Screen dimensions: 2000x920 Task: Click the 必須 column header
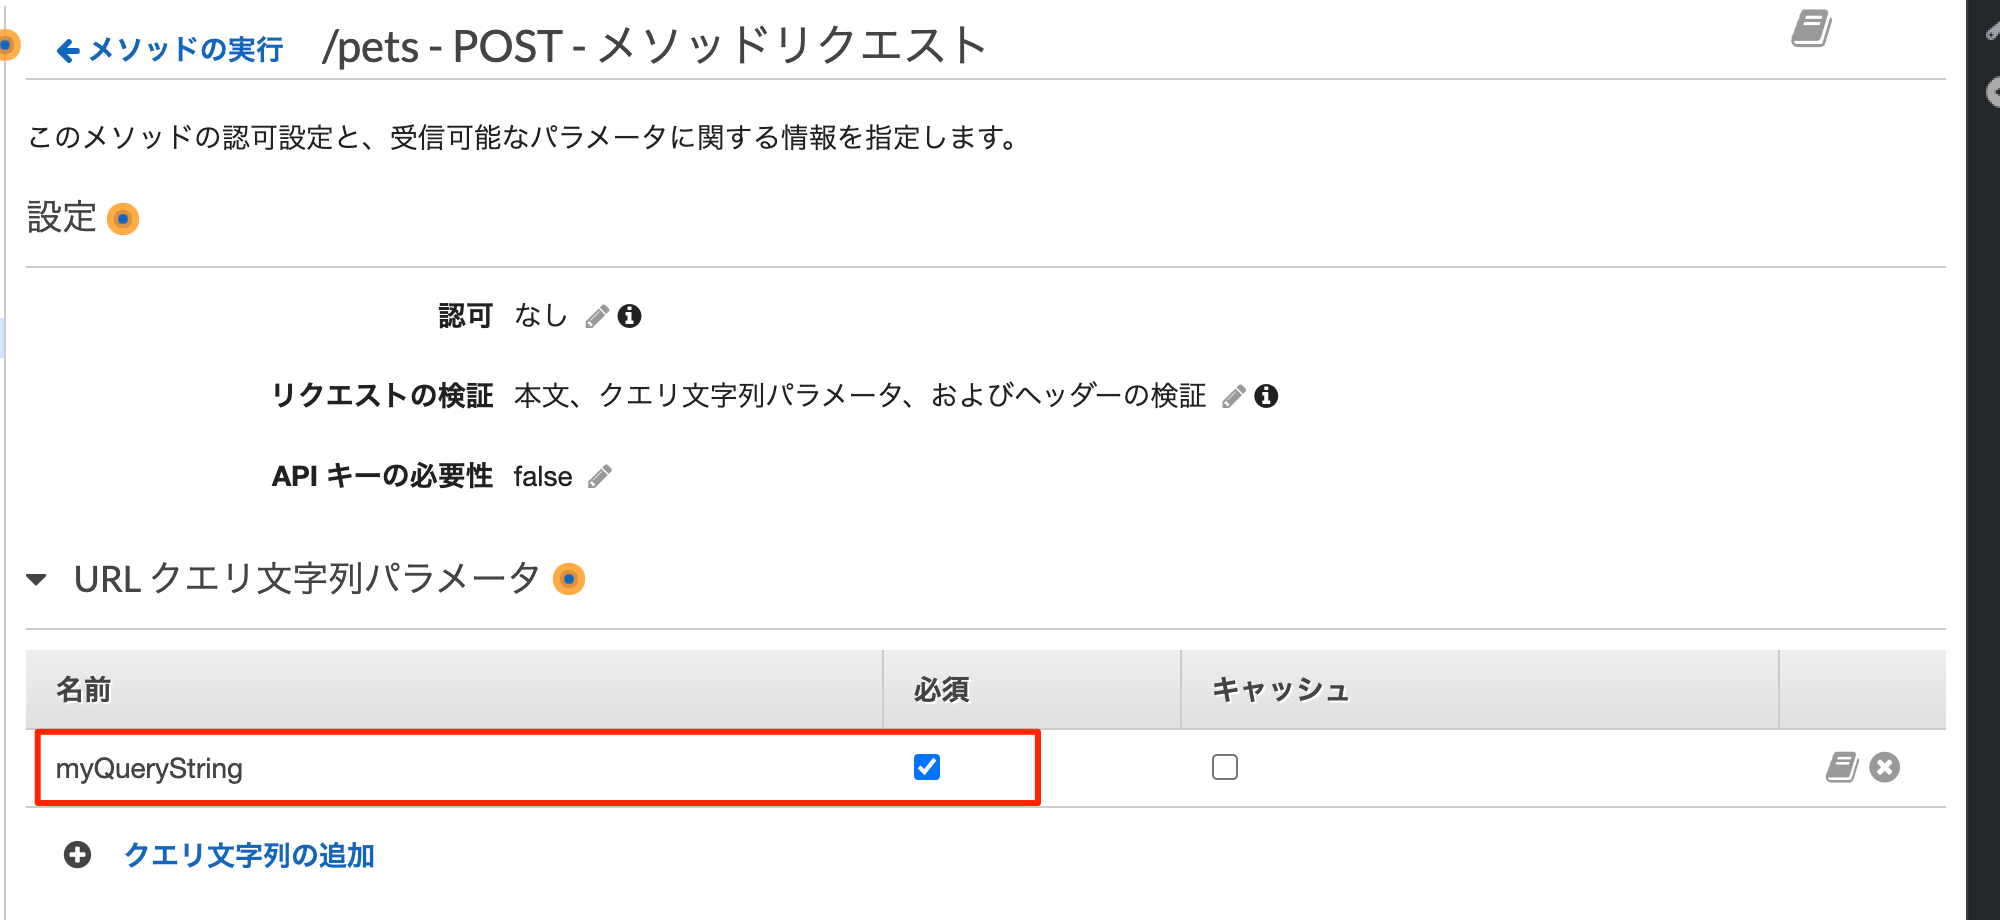(942, 690)
